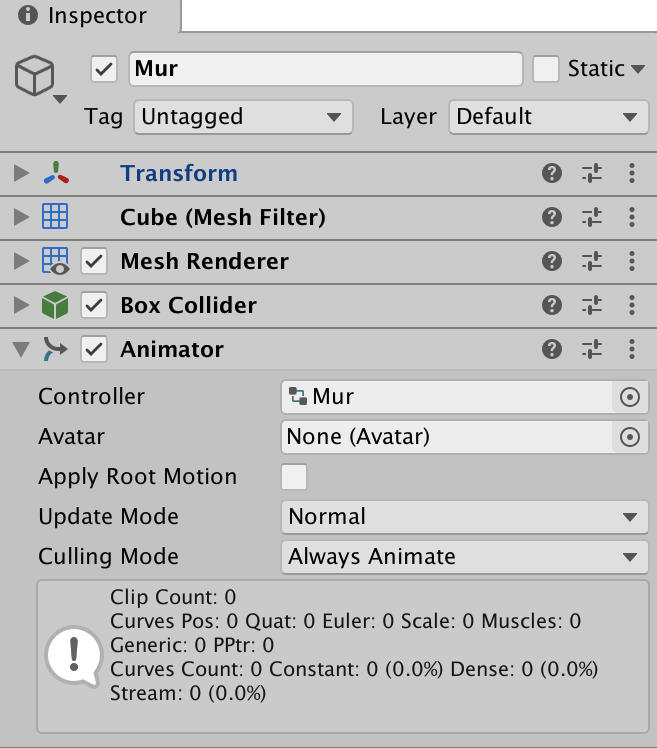Open the Box Collider more options menu
The width and height of the screenshot is (657, 748).
click(631, 305)
